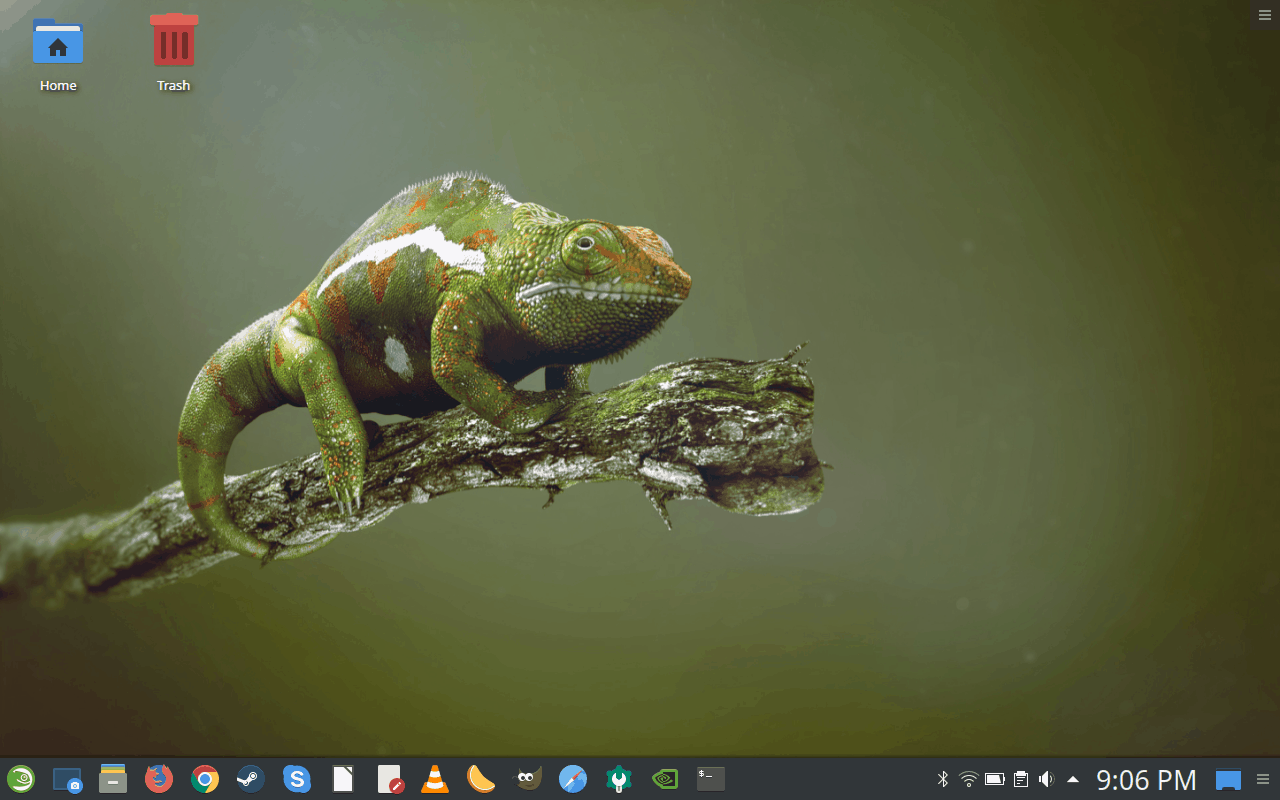Open the clipboard tray icon
The height and width of the screenshot is (800, 1280).
coord(1021,779)
